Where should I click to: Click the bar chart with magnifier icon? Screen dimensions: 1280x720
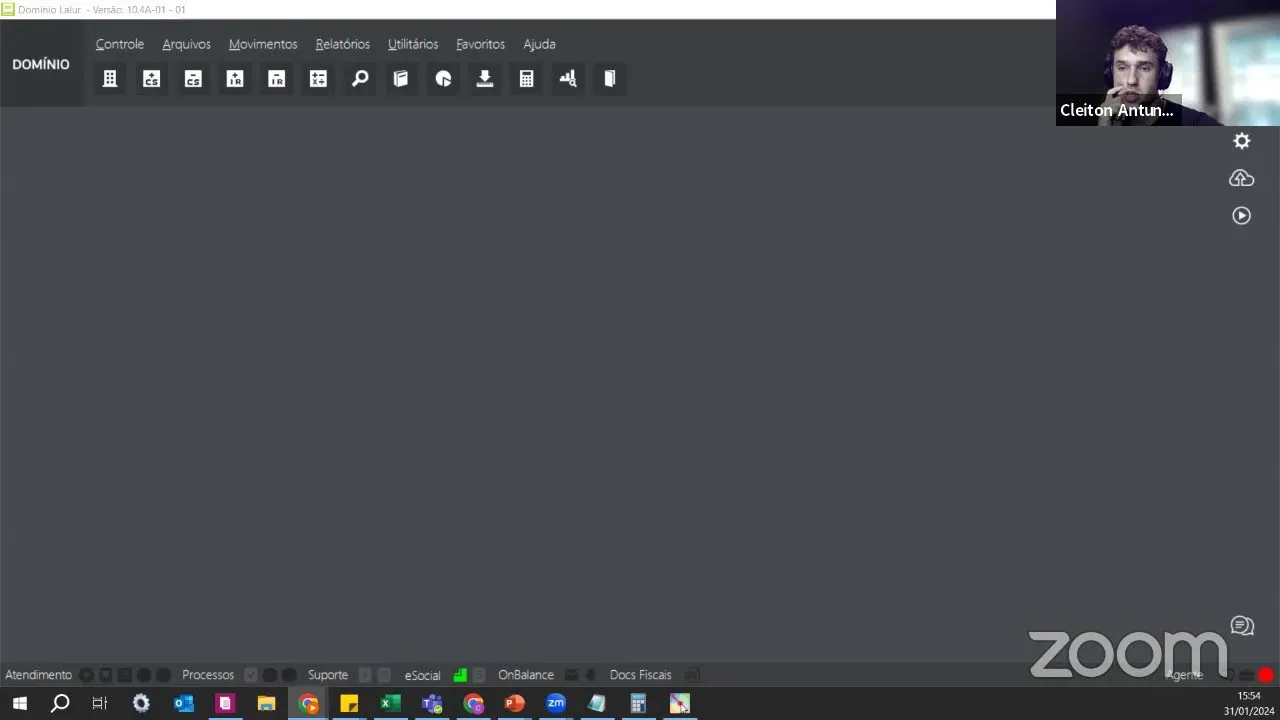[x=568, y=79]
